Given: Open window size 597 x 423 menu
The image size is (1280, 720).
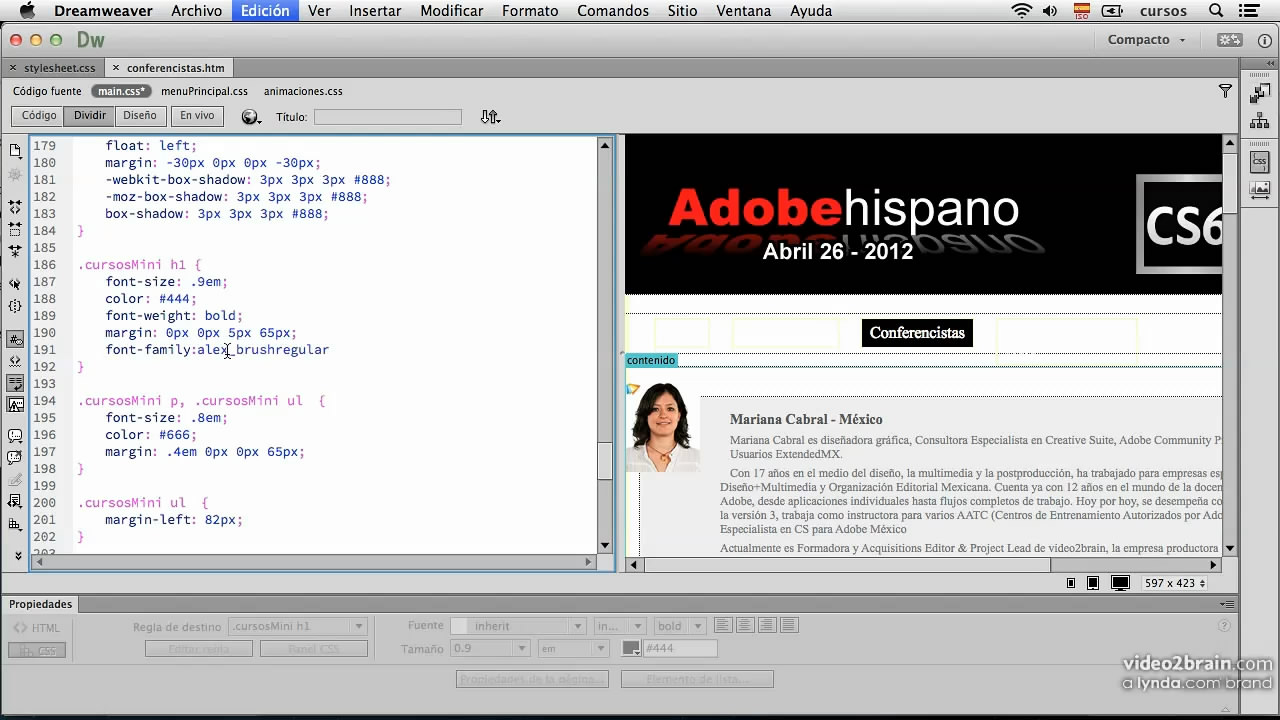Looking at the screenshot, I should (x=1175, y=583).
